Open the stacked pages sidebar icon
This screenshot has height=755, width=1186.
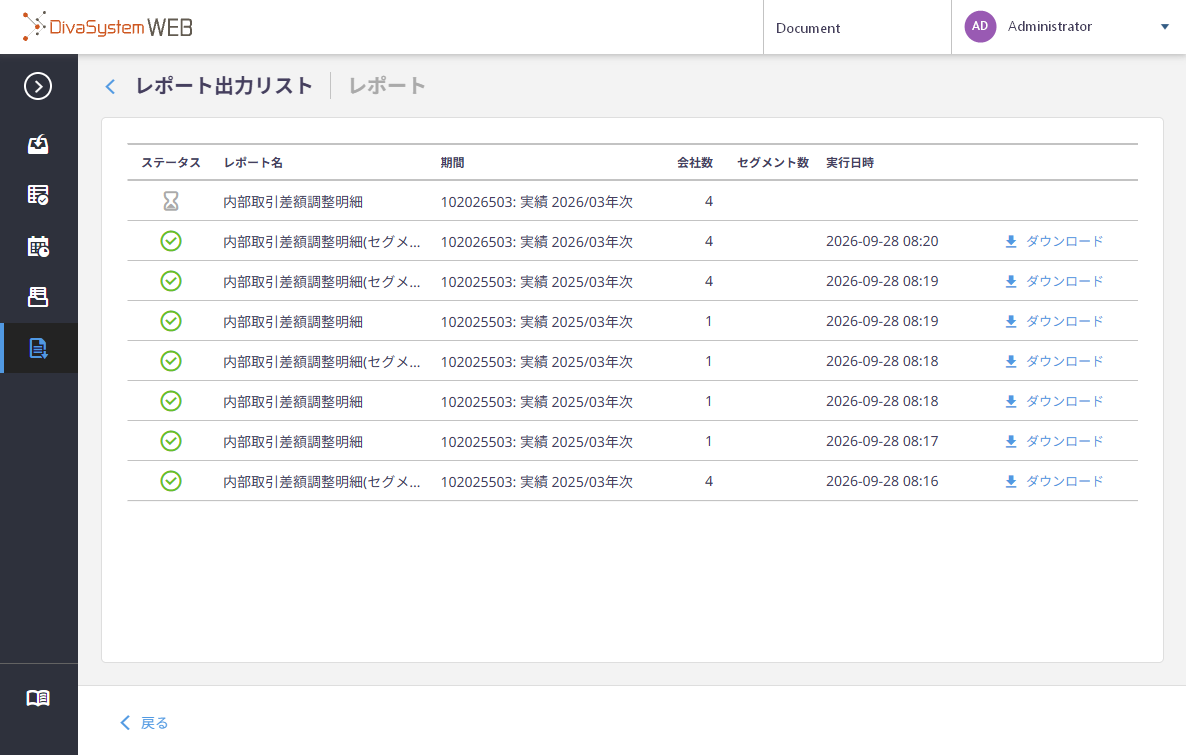click(38, 297)
